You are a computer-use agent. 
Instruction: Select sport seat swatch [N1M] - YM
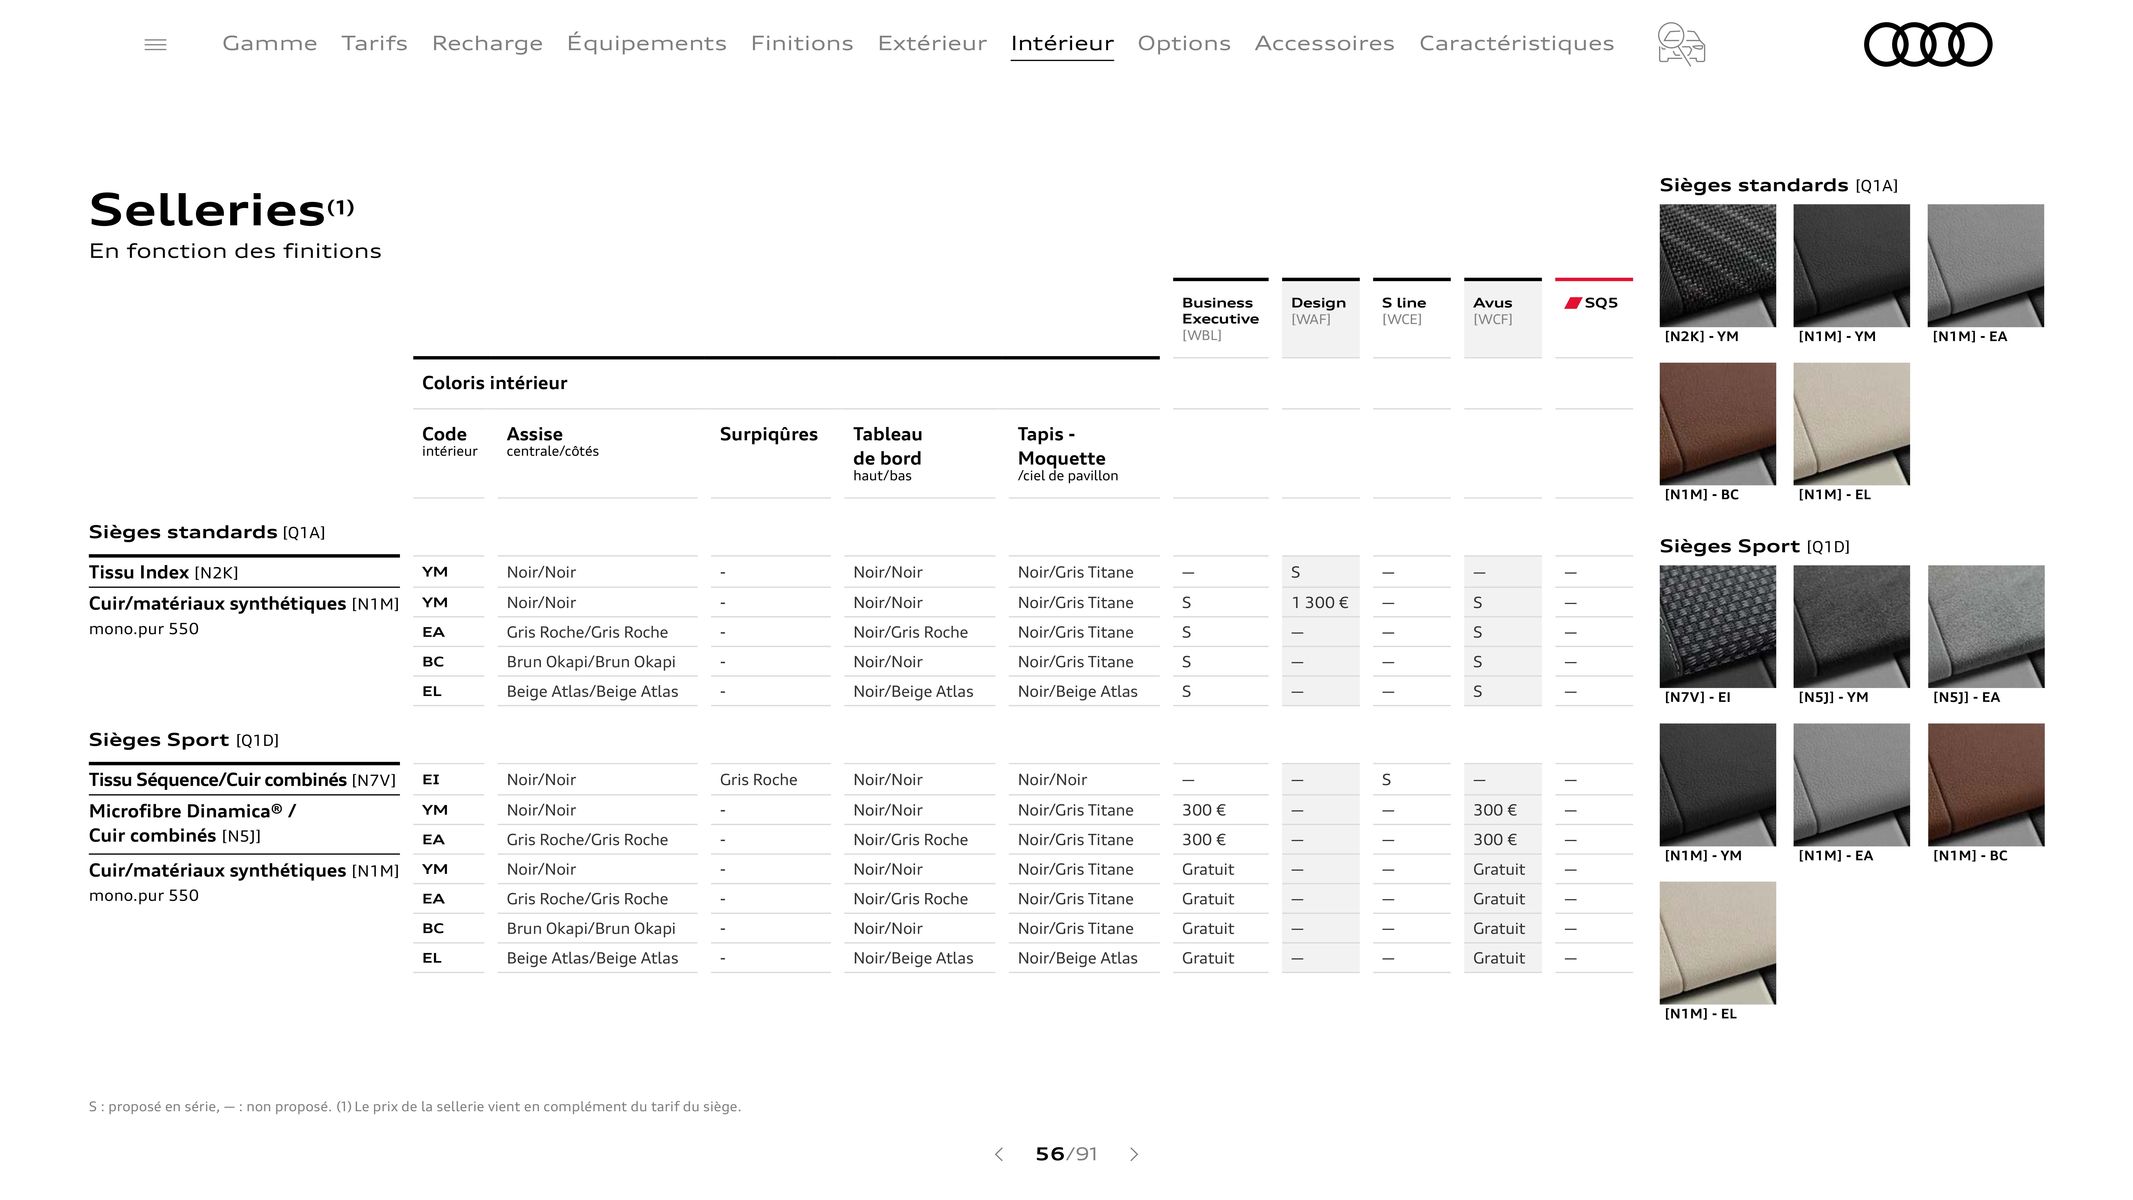point(1717,784)
